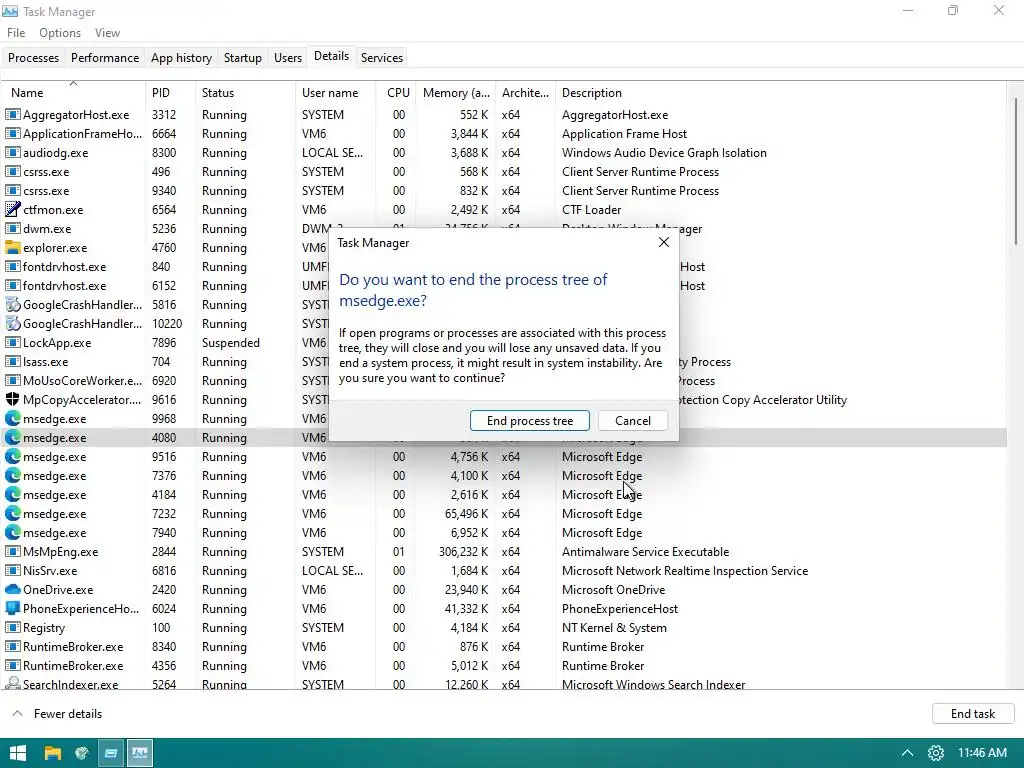Sort by the Description column header
Viewport: 1024px width, 768px height.
(x=780, y=92)
